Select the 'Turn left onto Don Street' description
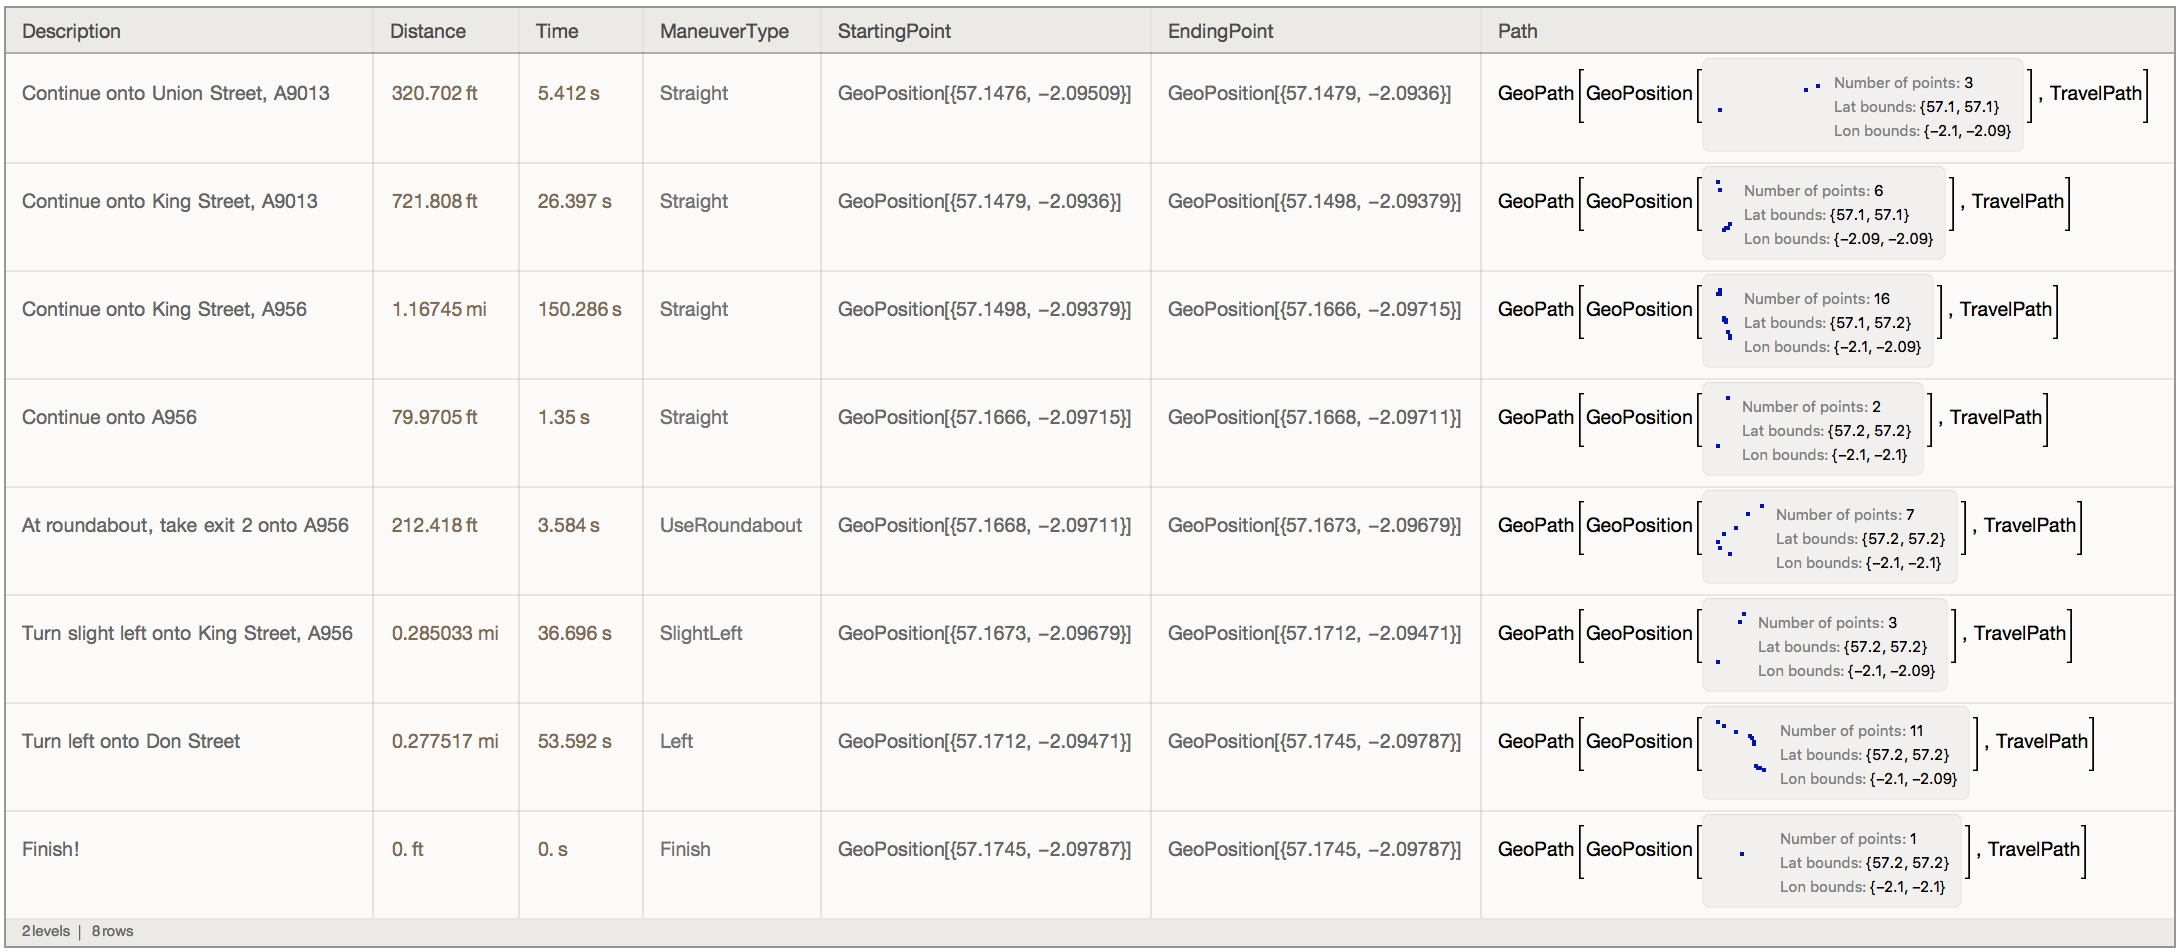 click(131, 742)
